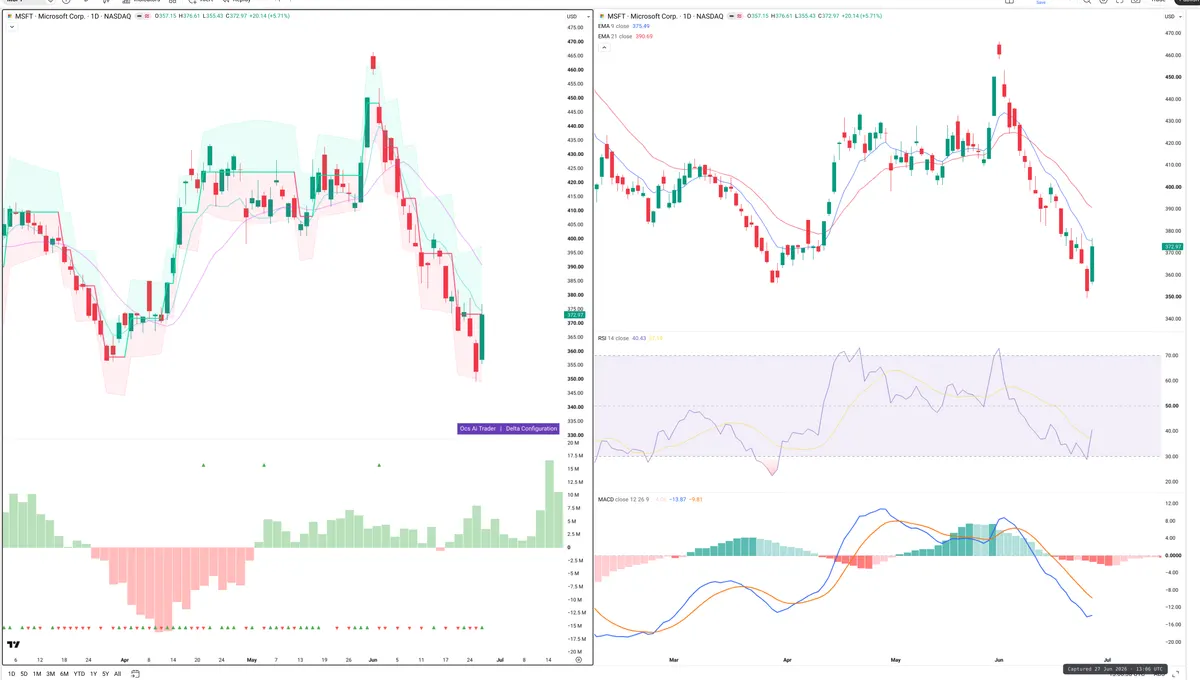Screen dimensions: 1200x680
Task: Click the go-to-date icon at the left time axis
Action: [135, 673]
